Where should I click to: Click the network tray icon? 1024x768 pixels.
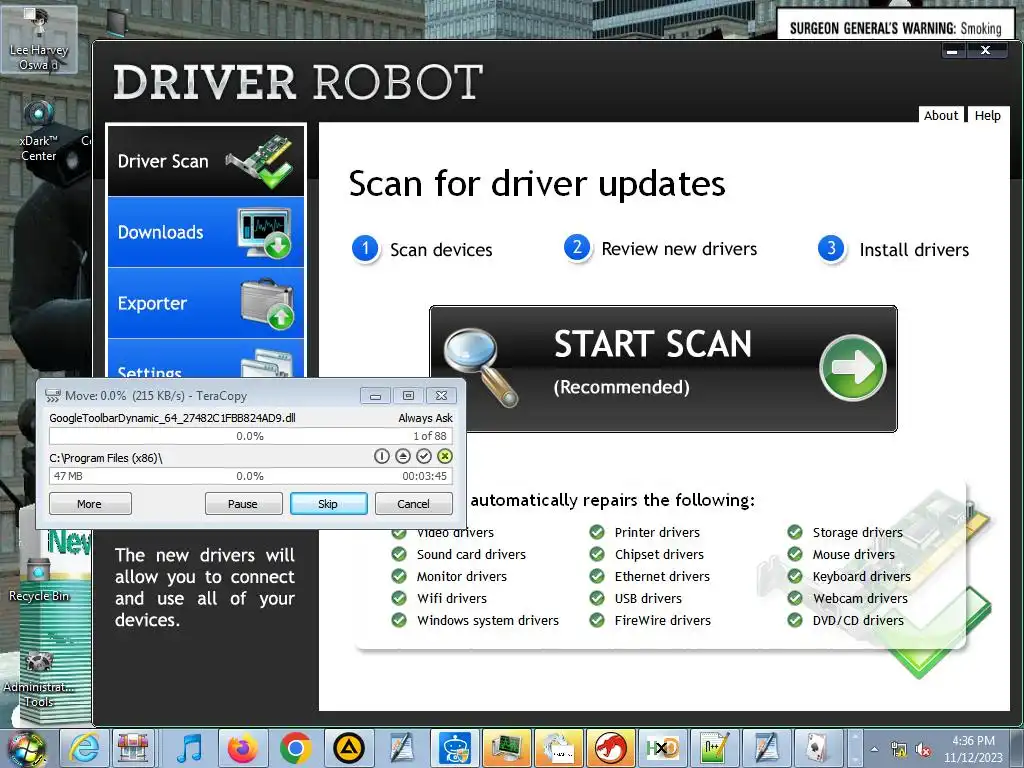899,750
